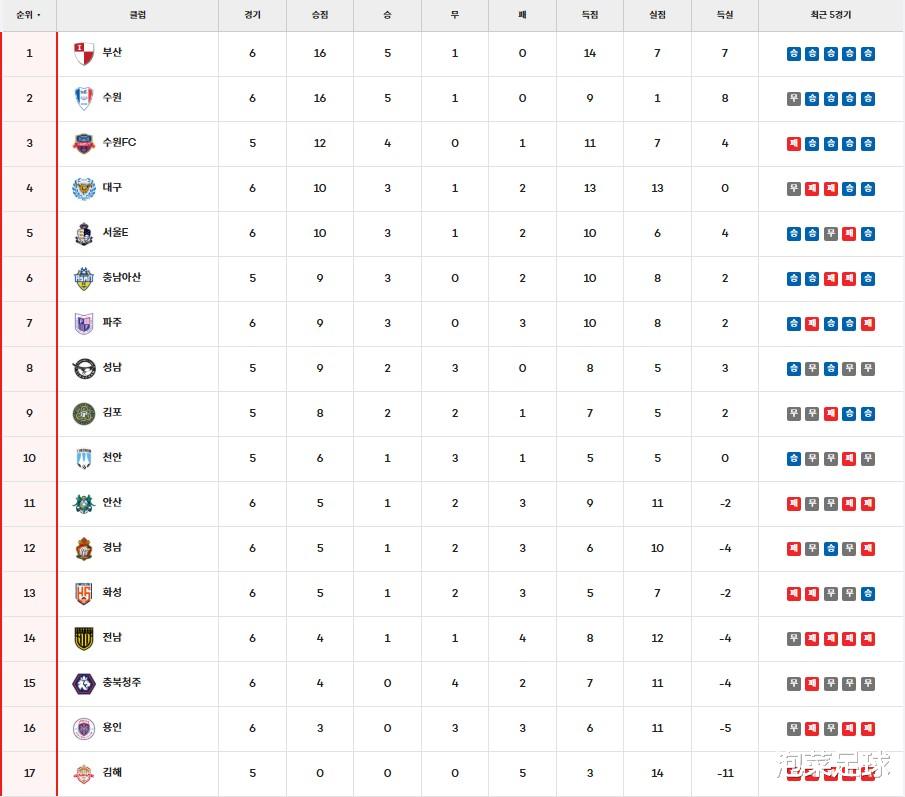Open the 용인 club logo
The width and height of the screenshot is (905, 797).
[x=84, y=728]
